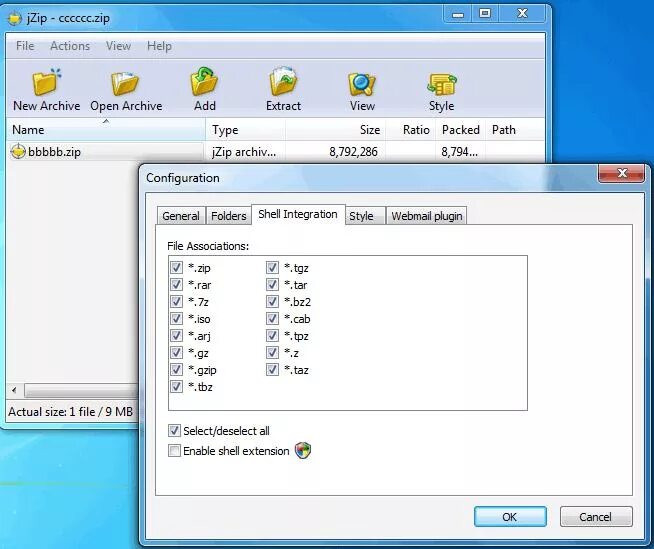Toggle the *.gzip association checkbox
This screenshot has width=654, height=549.
(x=176, y=369)
